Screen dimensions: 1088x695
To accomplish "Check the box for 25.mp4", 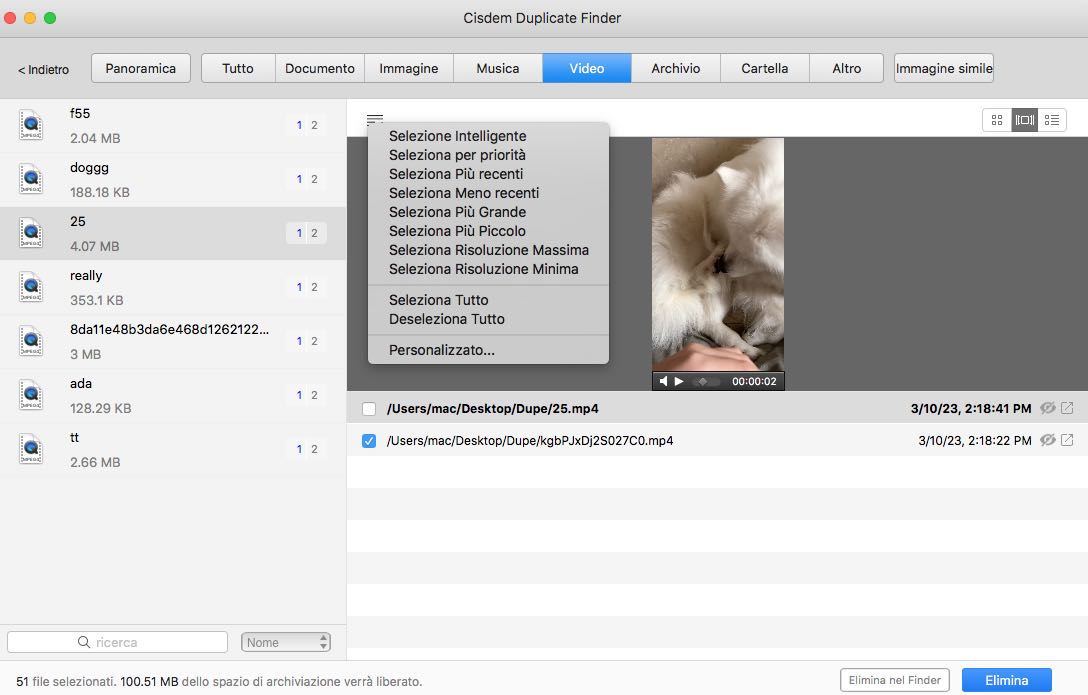I will click(369, 409).
